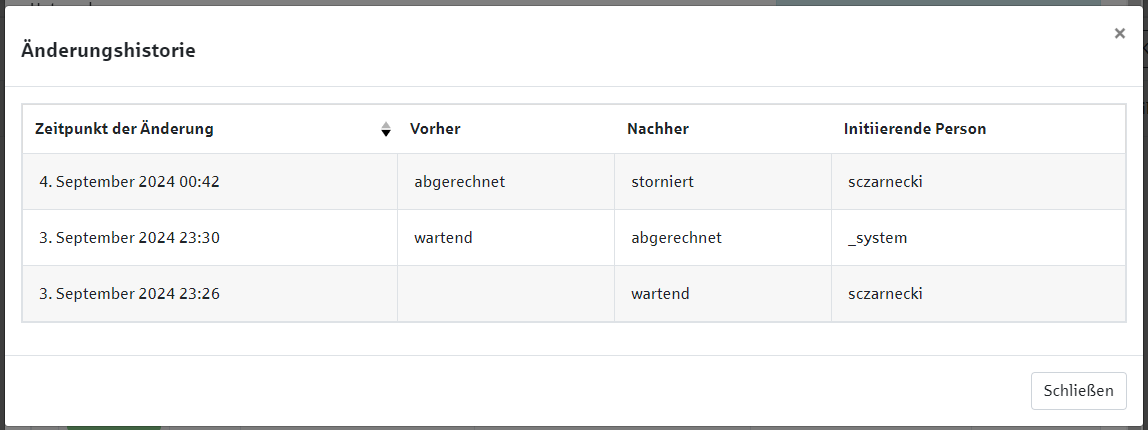This screenshot has width=1148, height=430.
Task: Select the Vorher column header
Action: click(x=435, y=129)
